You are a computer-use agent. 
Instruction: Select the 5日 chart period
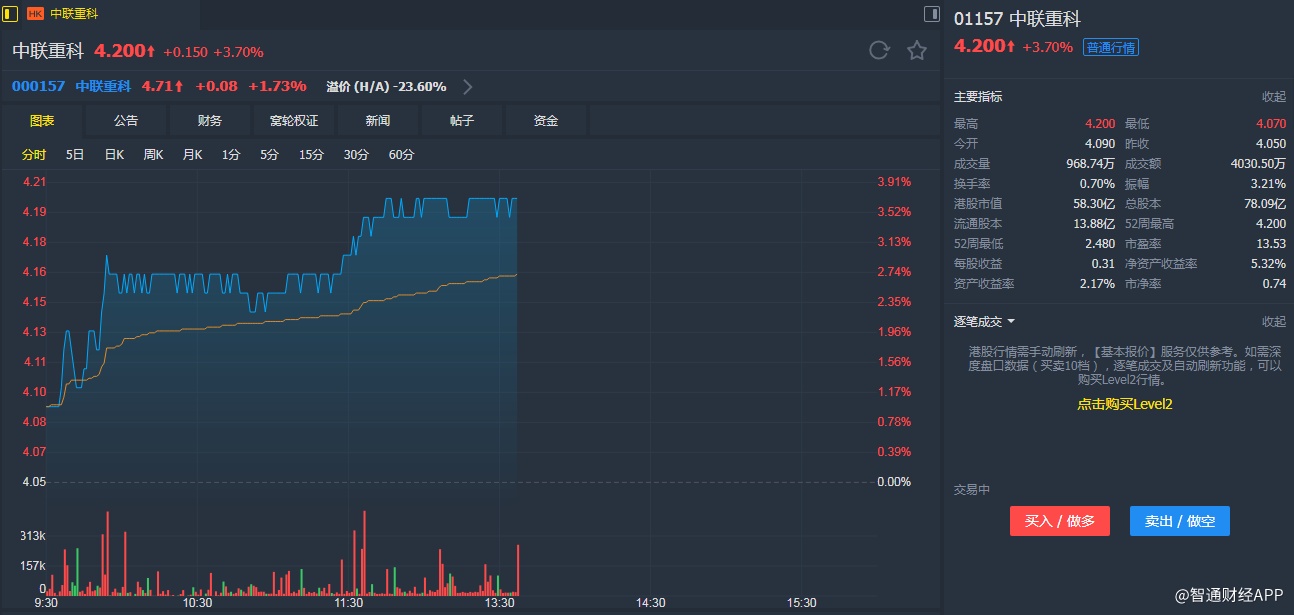click(x=75, y=154)
